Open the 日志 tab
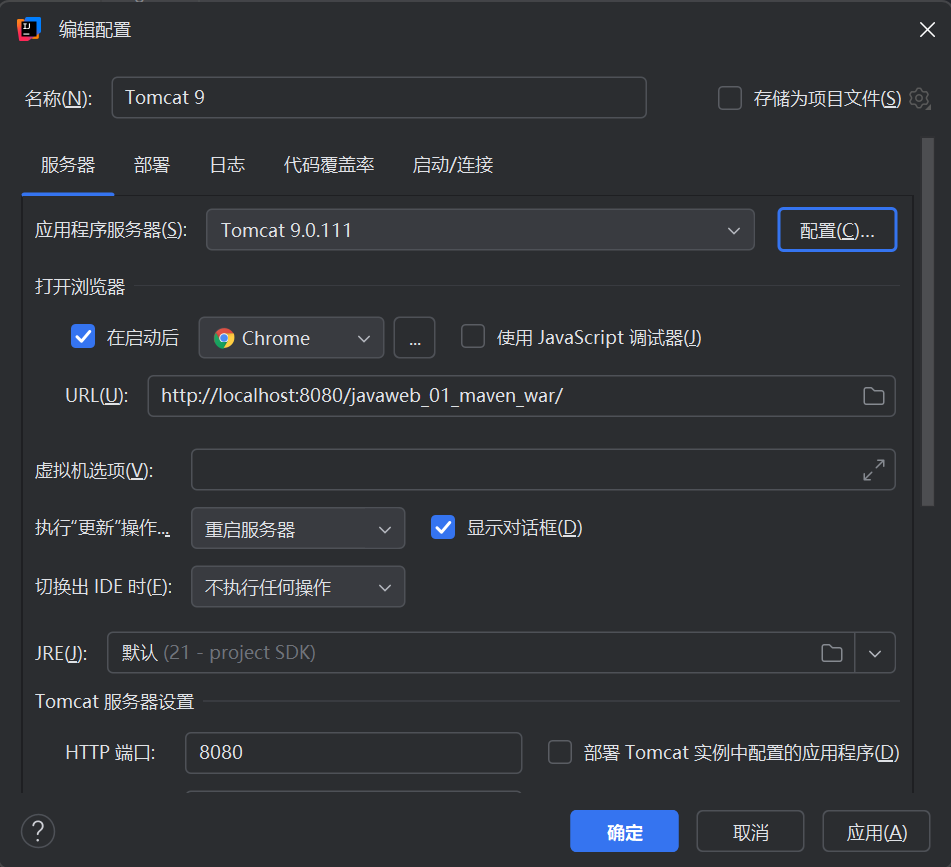The height and width of the screenshot is (867, 951). tap(227, 165)
